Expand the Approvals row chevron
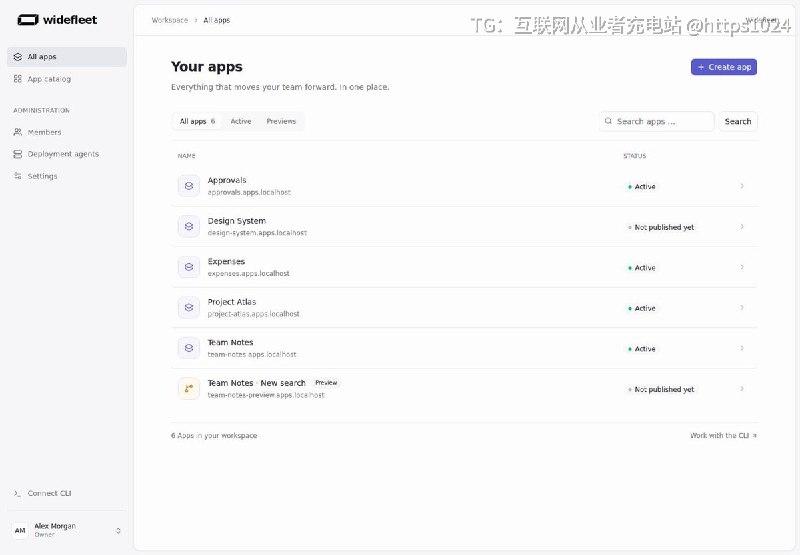This screenshot has height=555, width=800. (742, 186)
